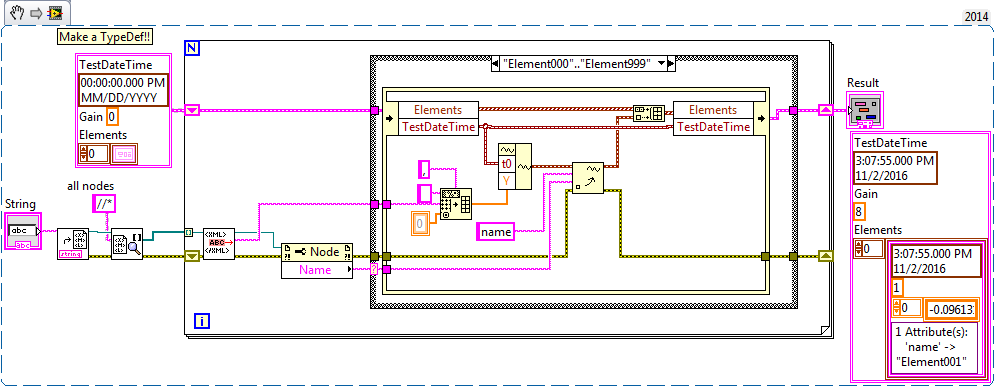Select the right pink shift register on the loop

pyautogui.click(x=825, y=110)
